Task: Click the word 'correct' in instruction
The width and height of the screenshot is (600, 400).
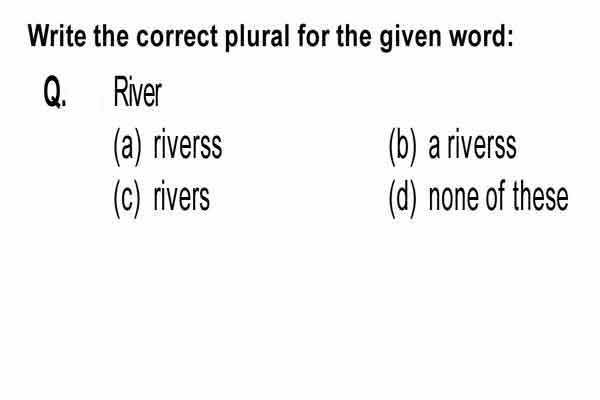Action: [x=177, y=37]
